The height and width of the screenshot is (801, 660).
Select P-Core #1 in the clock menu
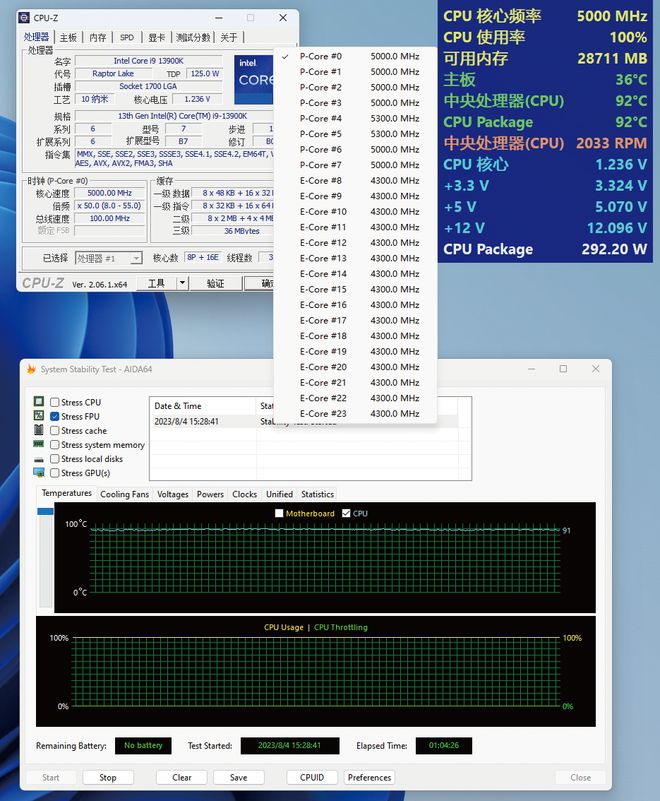coord(355,72)
